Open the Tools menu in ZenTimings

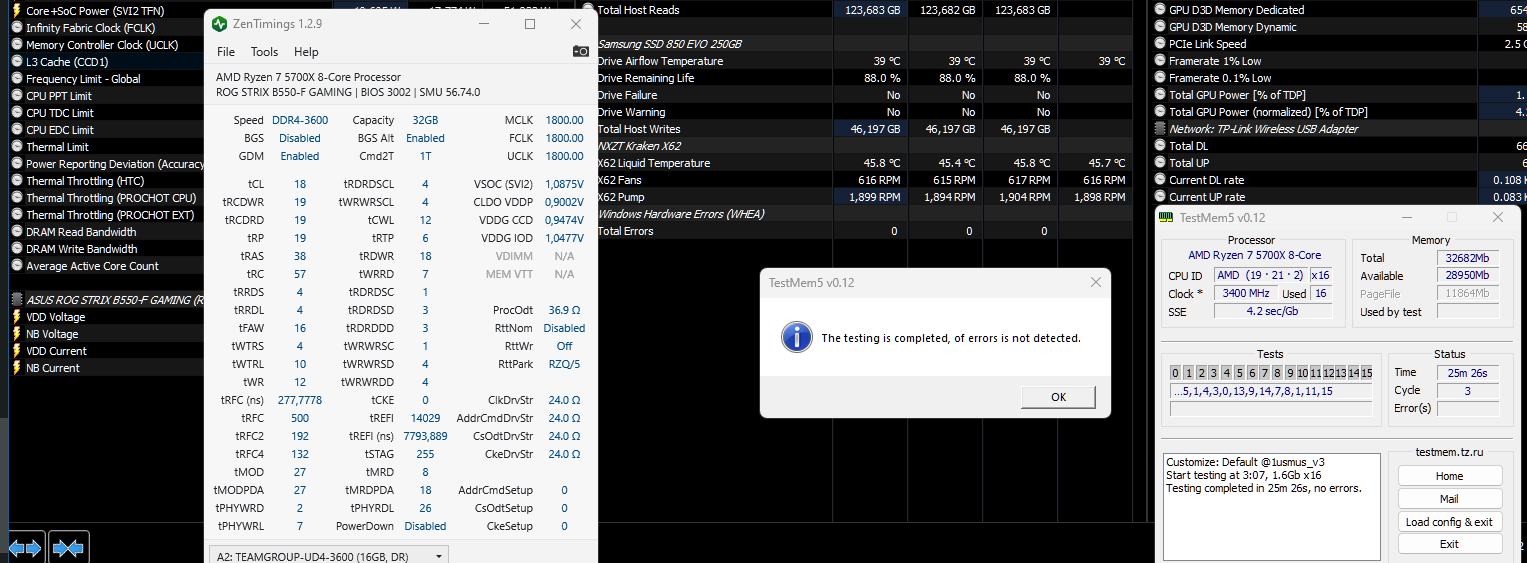[x=265, y=52]
